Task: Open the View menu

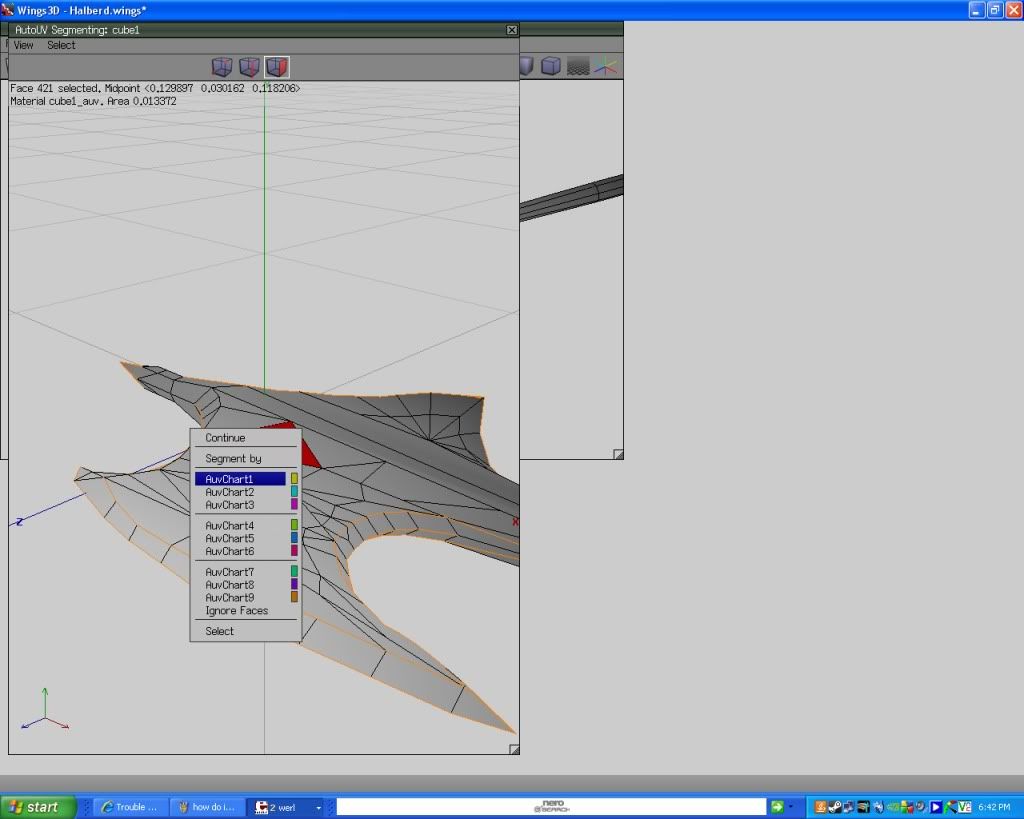Action: click(x=23, y=45)
